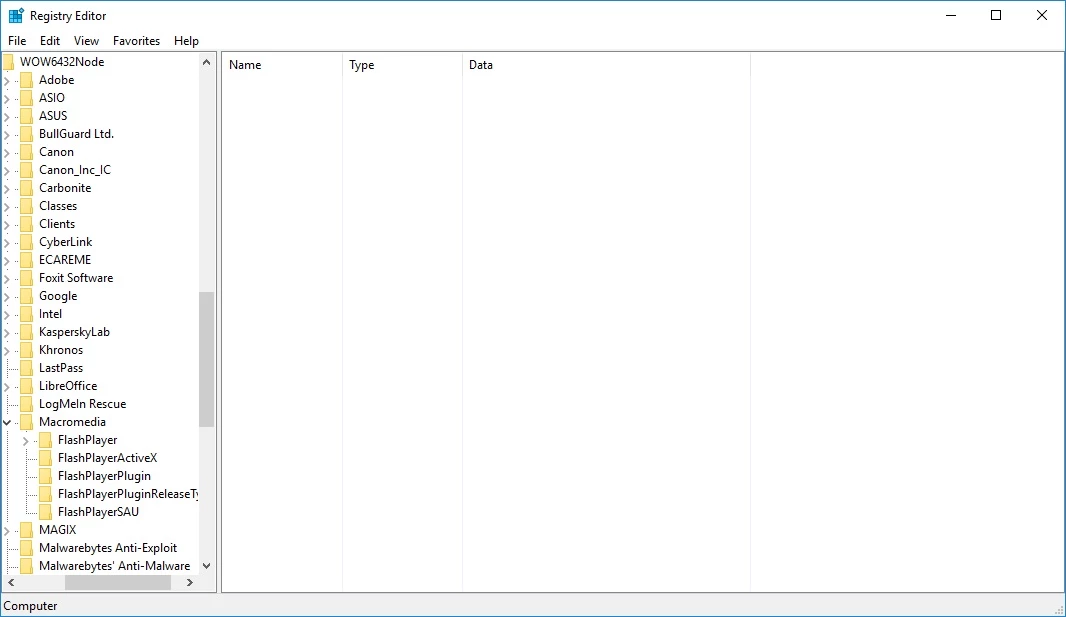The image size is (1066, 617).
Task: Expand the KasperskyLab key
Action: 7,333
